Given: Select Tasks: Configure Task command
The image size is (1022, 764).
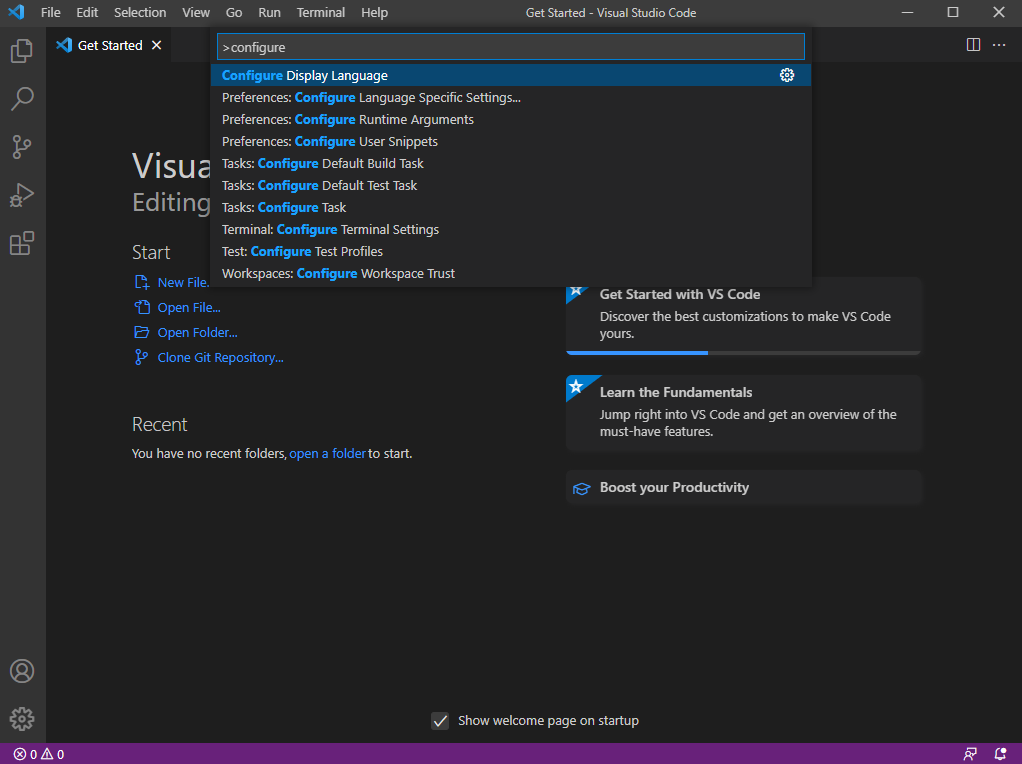Looking at the screenshot, I should pyautogui.click(x=511, y=207).
